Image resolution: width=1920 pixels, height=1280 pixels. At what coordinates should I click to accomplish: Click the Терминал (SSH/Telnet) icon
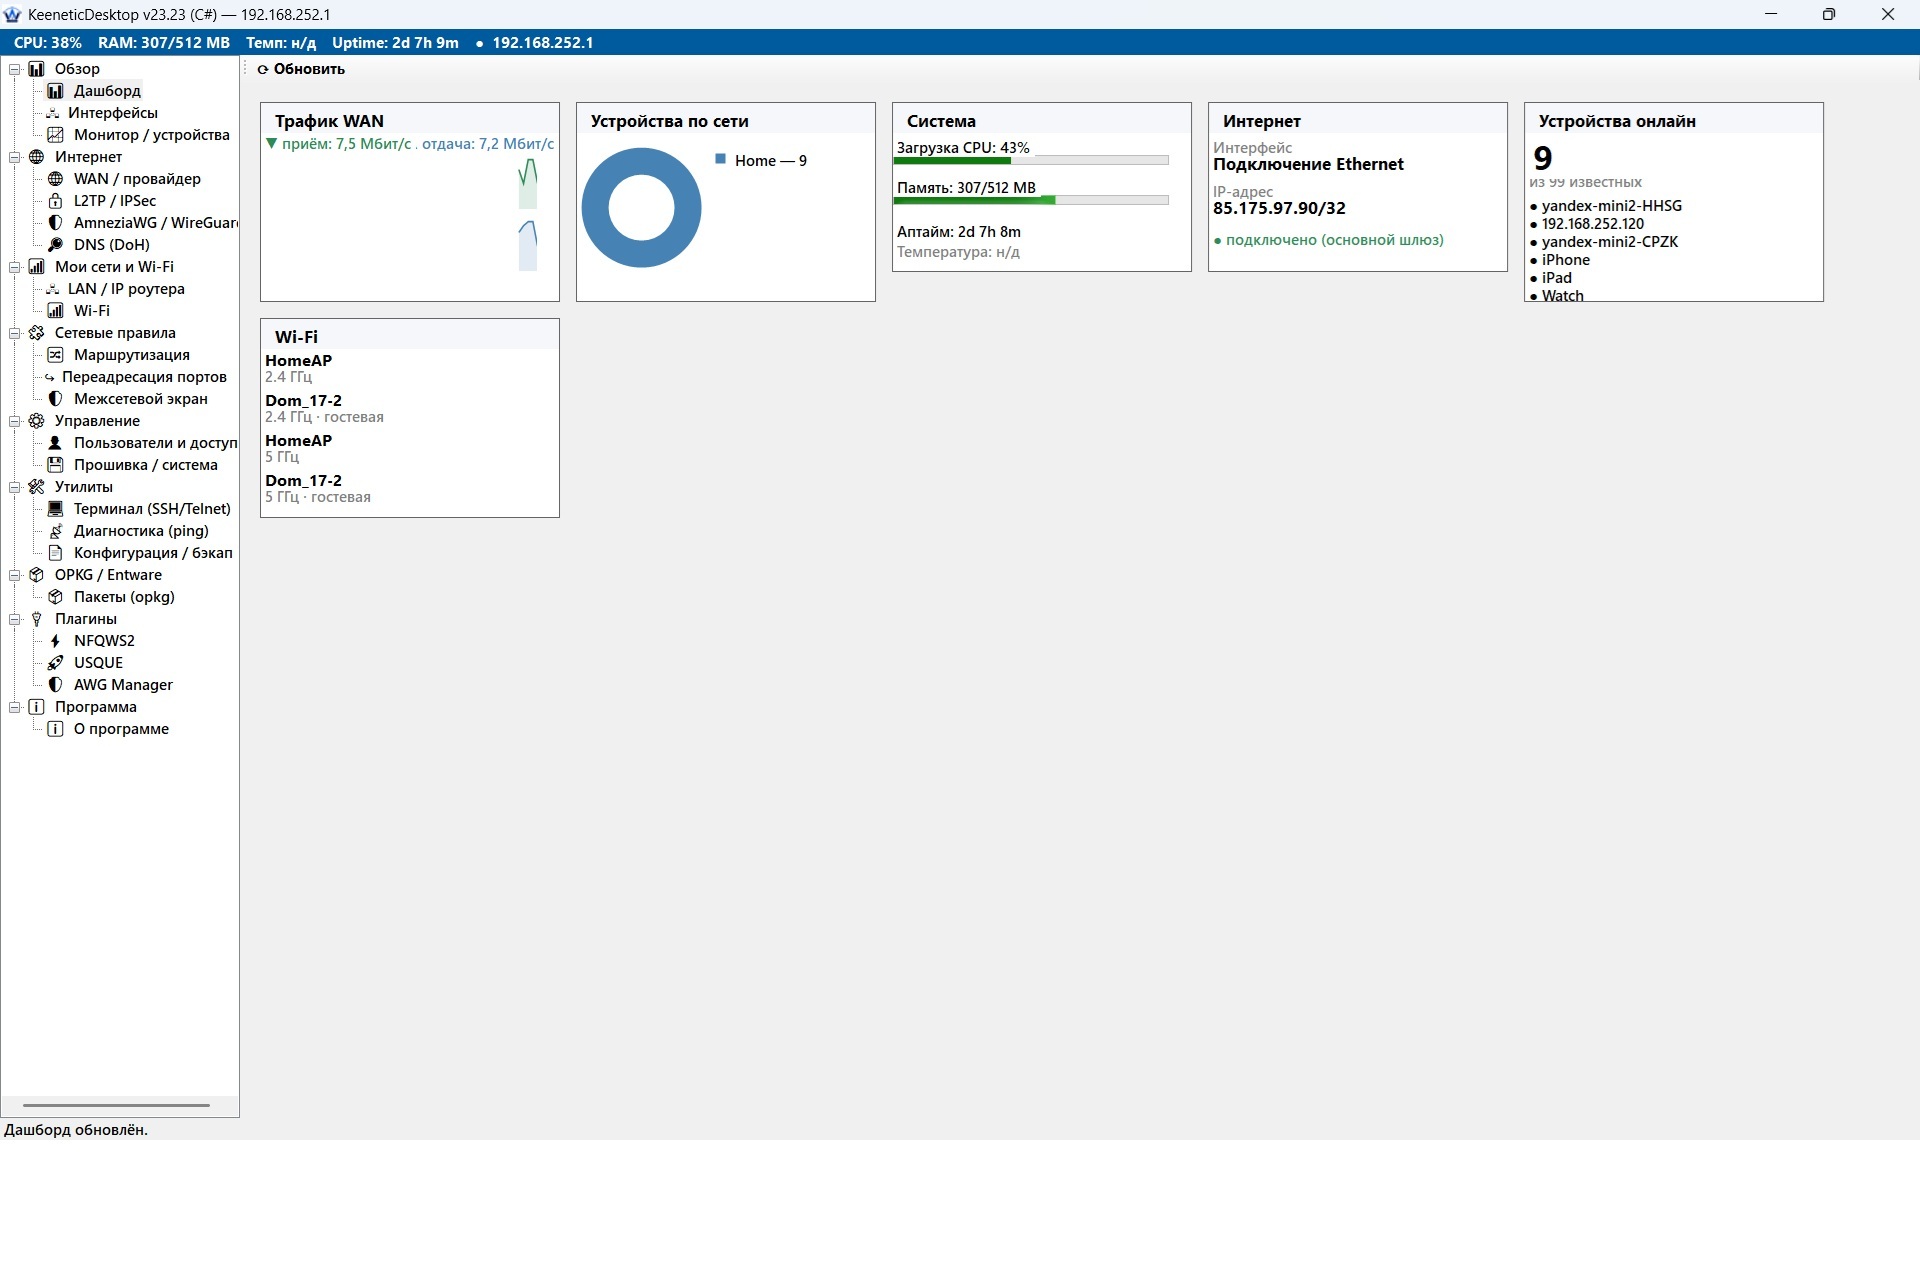56,509
